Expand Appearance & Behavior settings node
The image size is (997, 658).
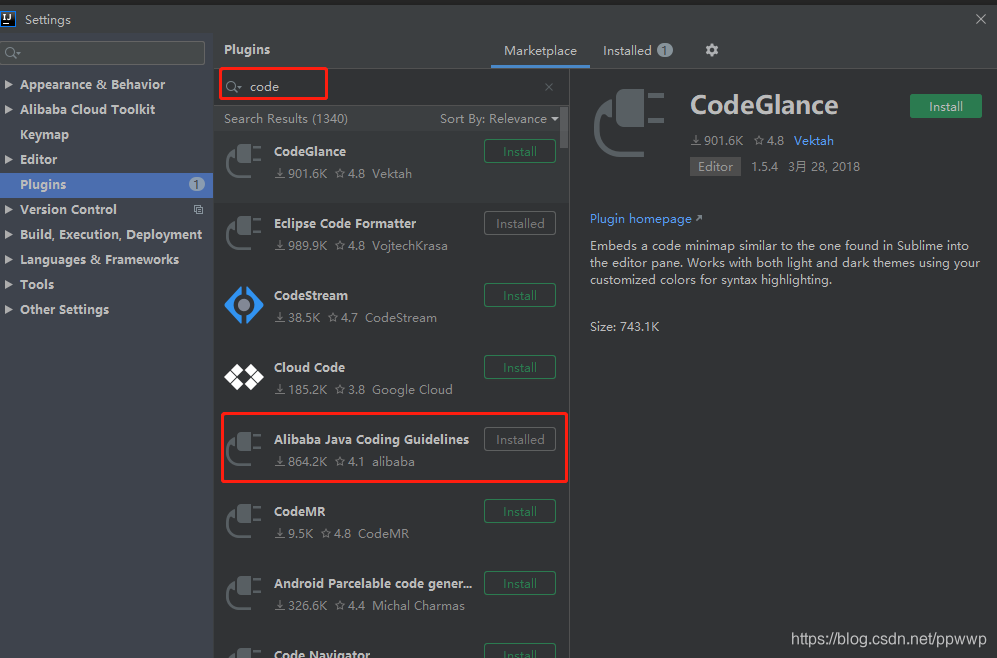[x=9, y=84]
